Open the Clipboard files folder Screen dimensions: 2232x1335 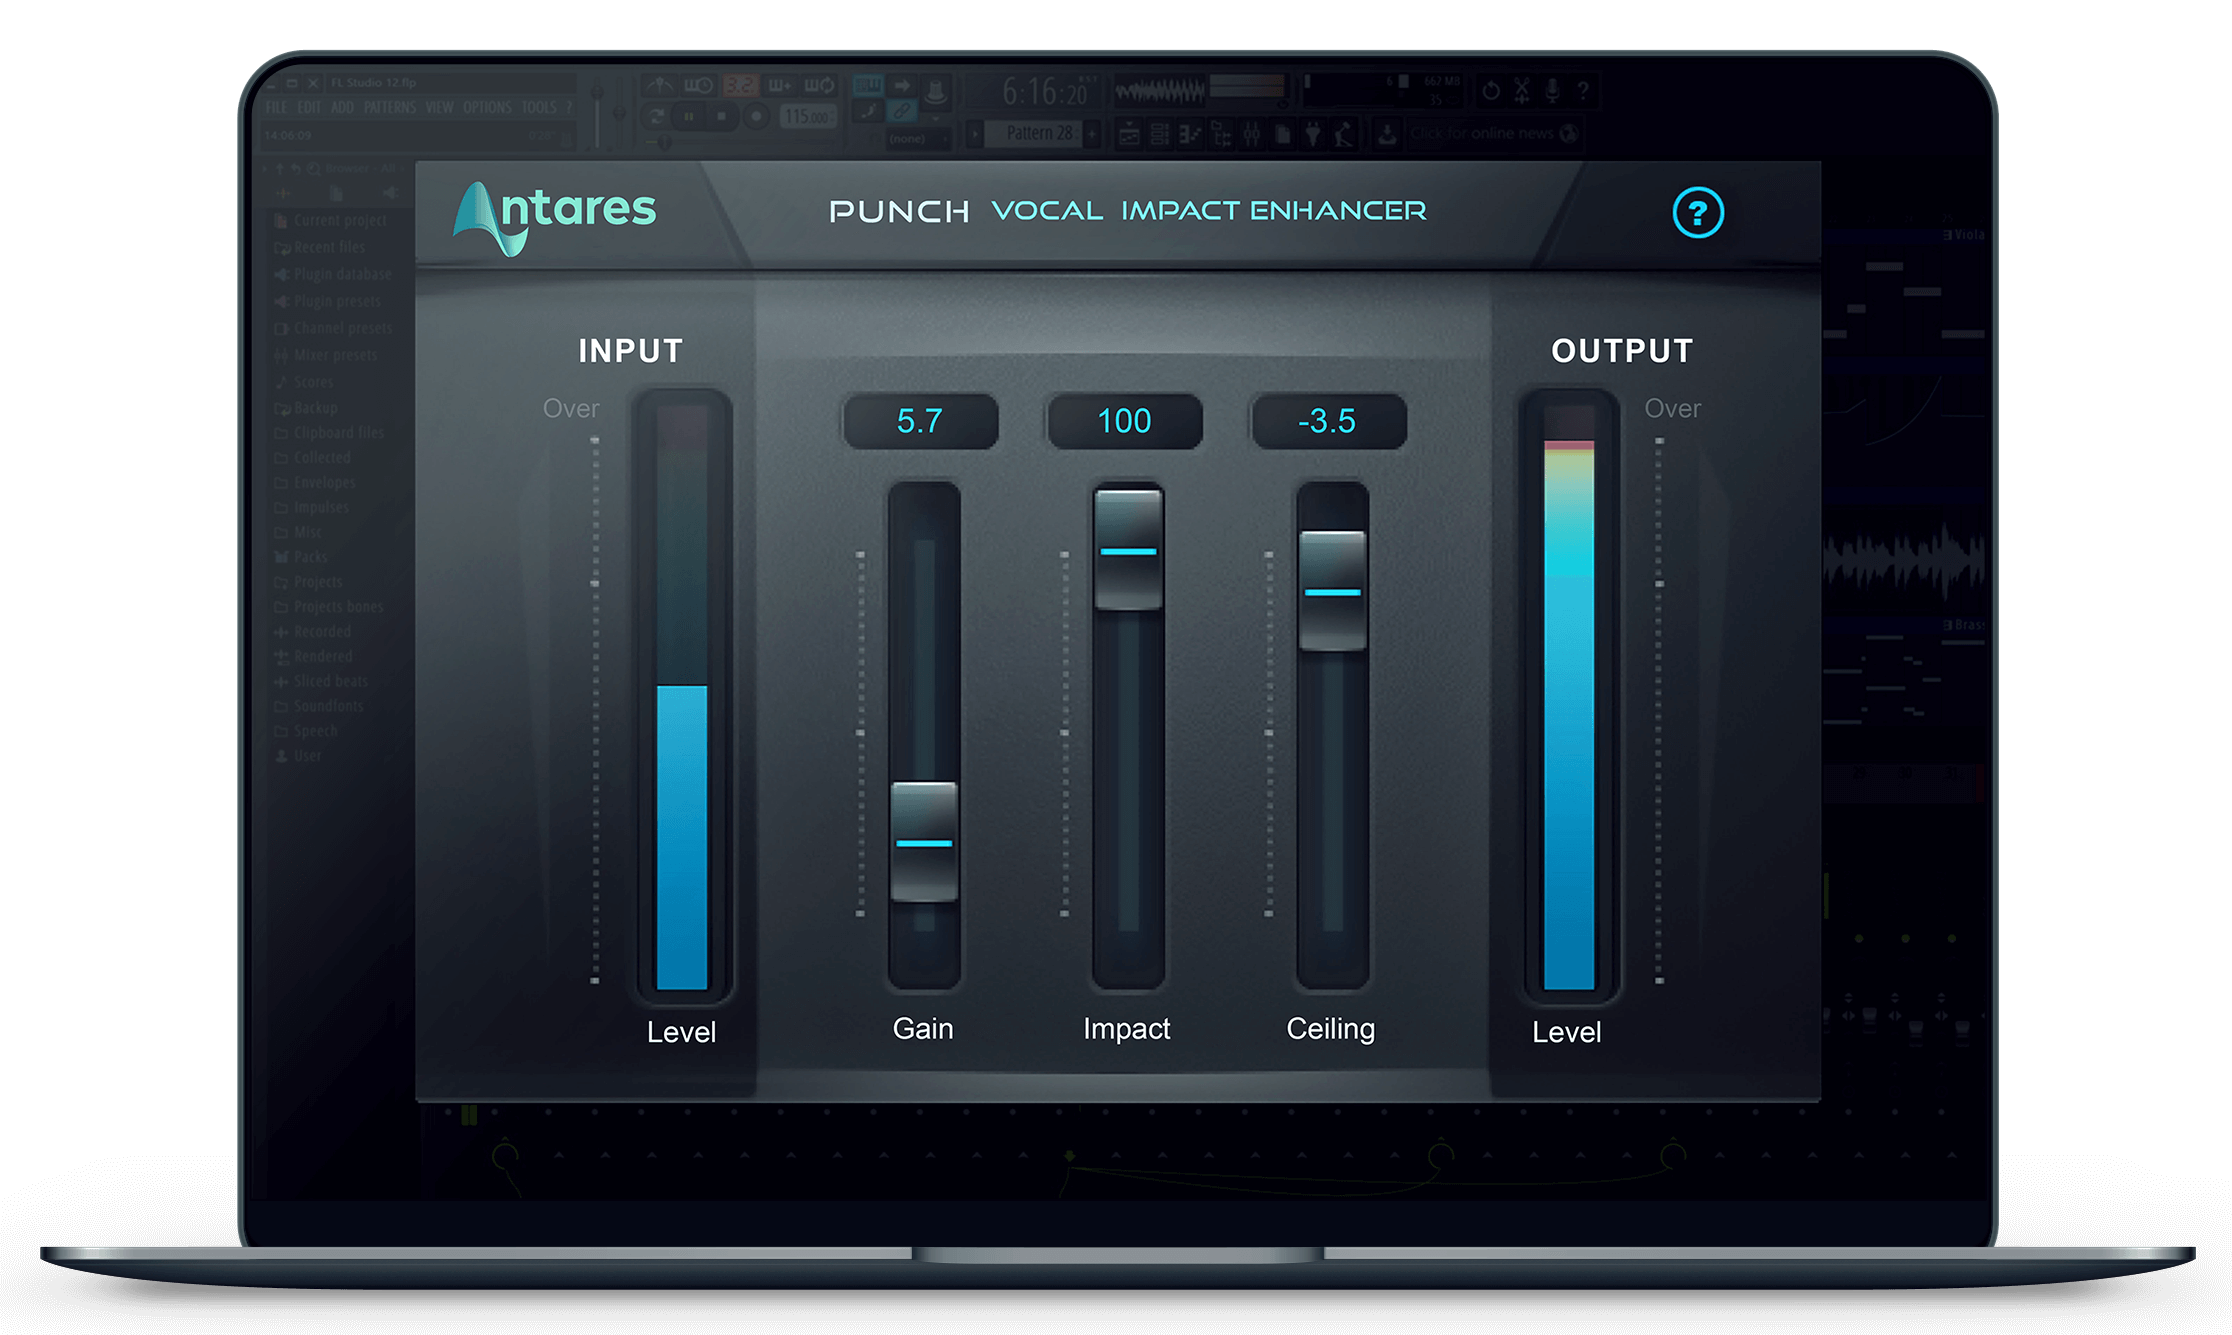329,433
